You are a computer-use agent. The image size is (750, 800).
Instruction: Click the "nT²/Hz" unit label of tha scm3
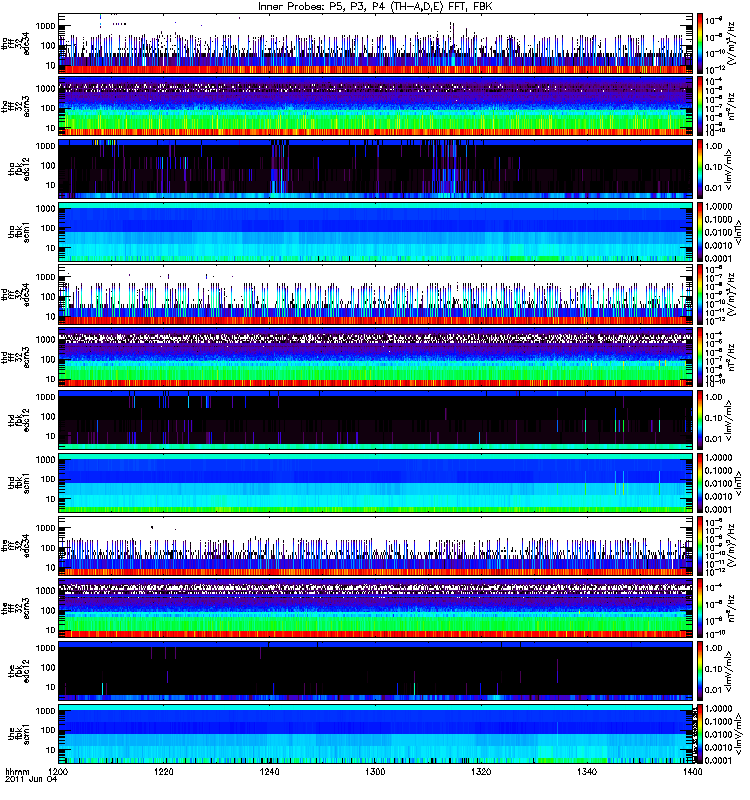tap(731, 107)
